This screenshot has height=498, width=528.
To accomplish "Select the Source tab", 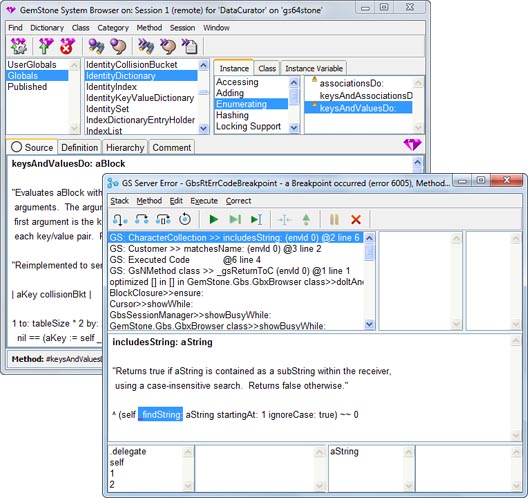I will point(32,147).
